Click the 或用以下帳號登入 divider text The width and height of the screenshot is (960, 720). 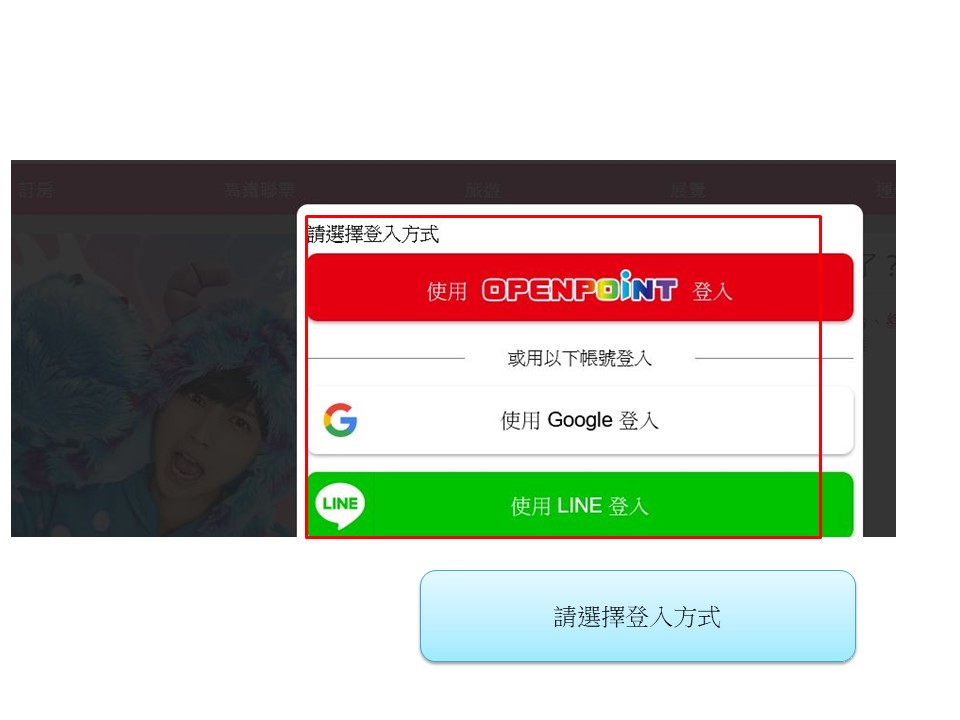point(579,358)
